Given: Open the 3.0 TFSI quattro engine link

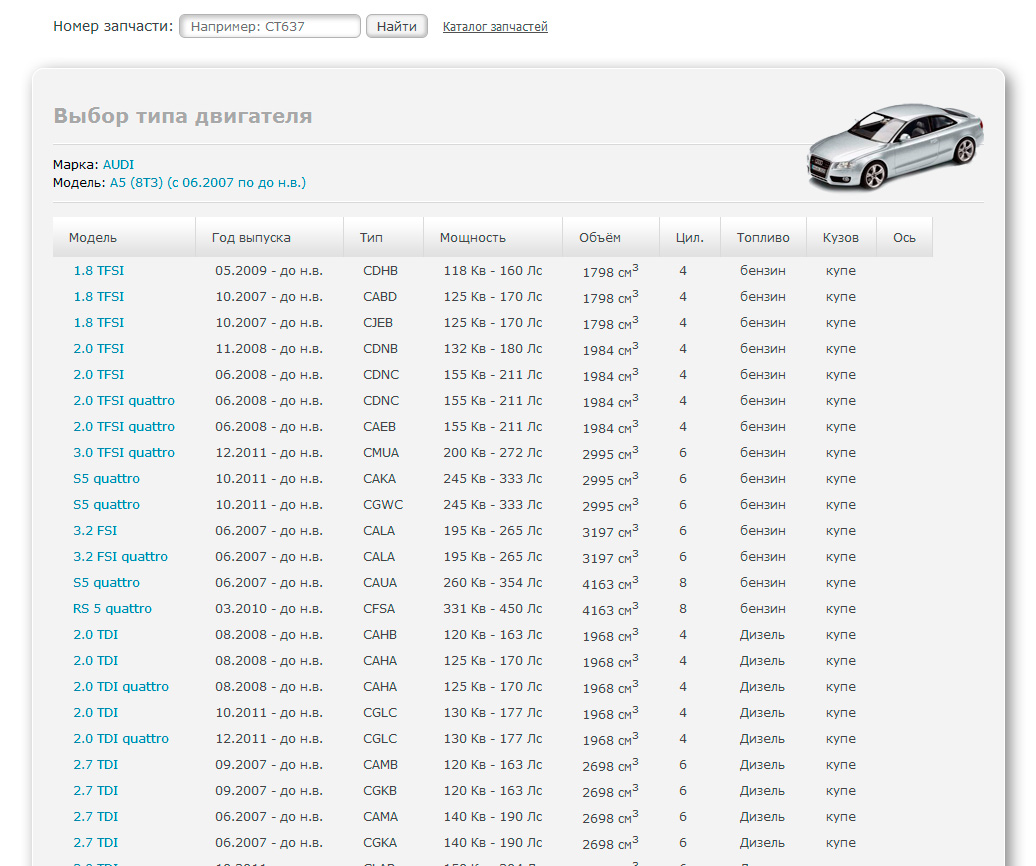Looking at the screenshot, I should pos(124,453).
